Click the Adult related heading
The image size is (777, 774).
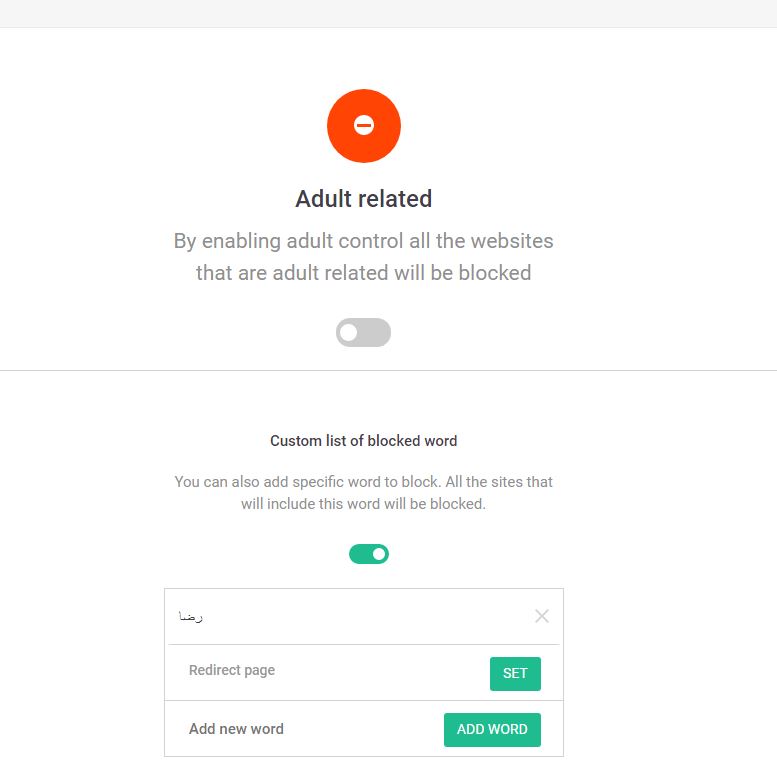point(363,199)
